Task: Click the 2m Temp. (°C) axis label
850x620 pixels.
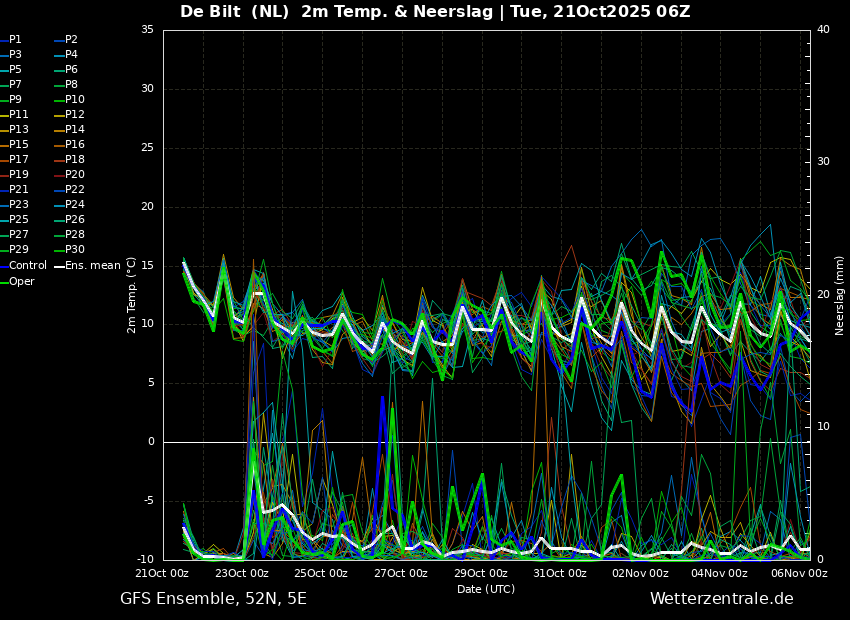Action: click(x=131, y=295)
